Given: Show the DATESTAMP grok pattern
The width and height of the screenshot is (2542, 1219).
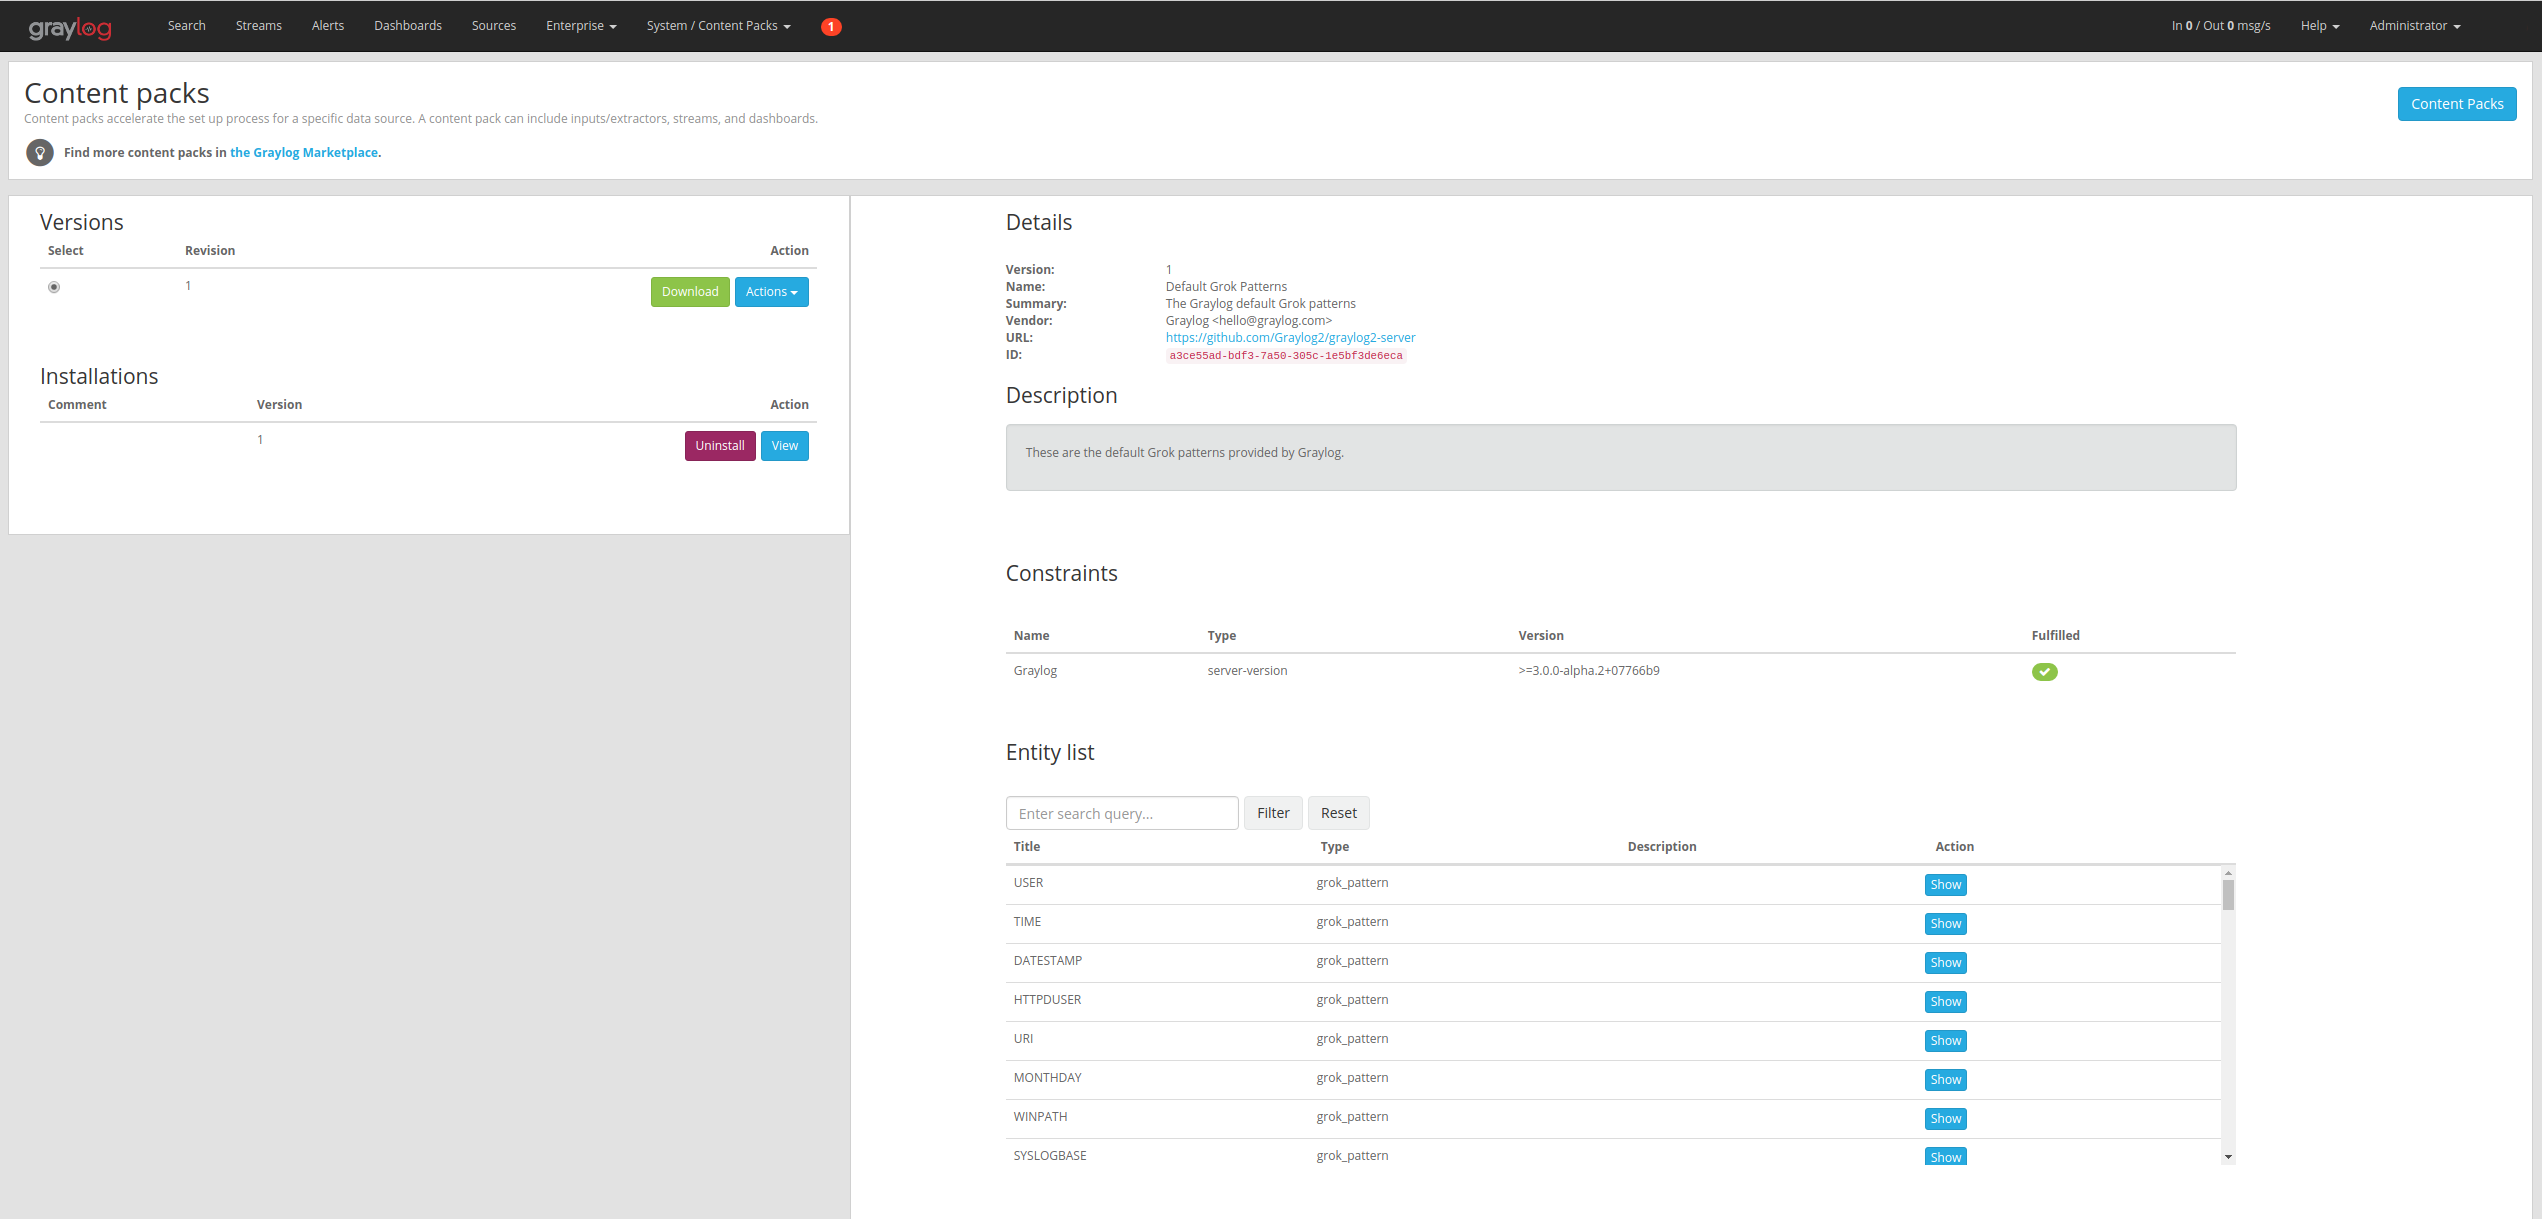Looking at the screenshot, I should (x=1945, y=963).
